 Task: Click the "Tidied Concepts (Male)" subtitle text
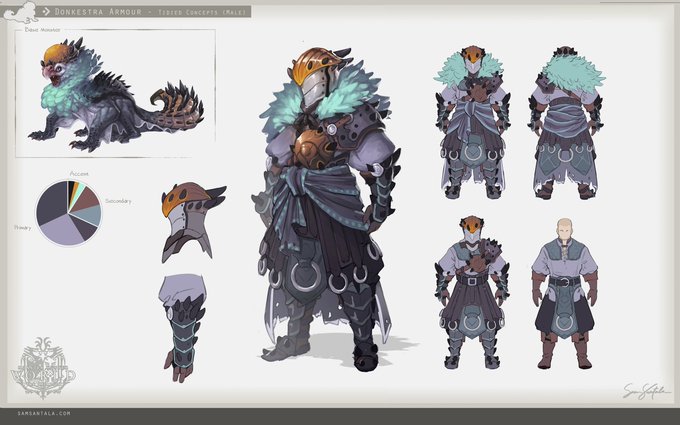point(202,12)
